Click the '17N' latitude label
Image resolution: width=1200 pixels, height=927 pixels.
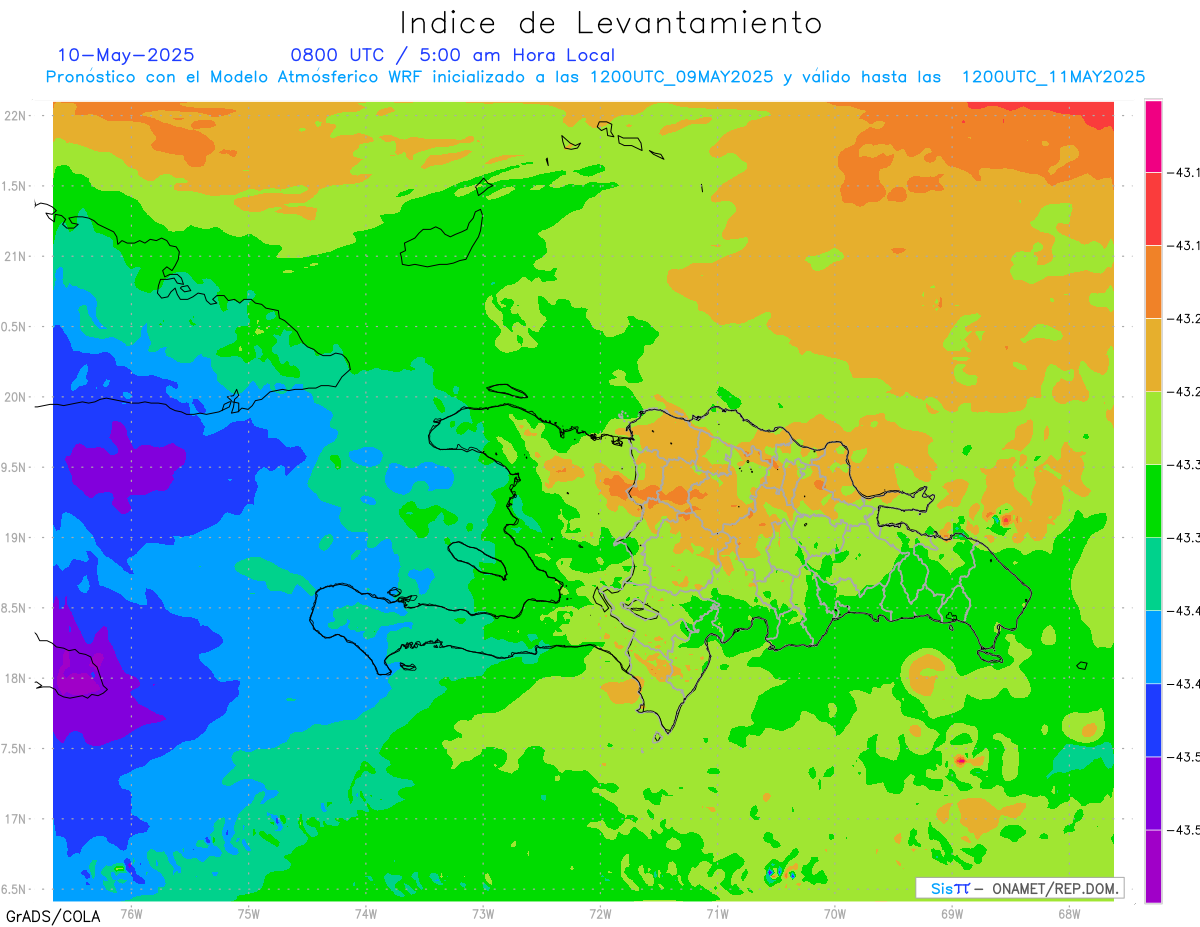point(15,819)
